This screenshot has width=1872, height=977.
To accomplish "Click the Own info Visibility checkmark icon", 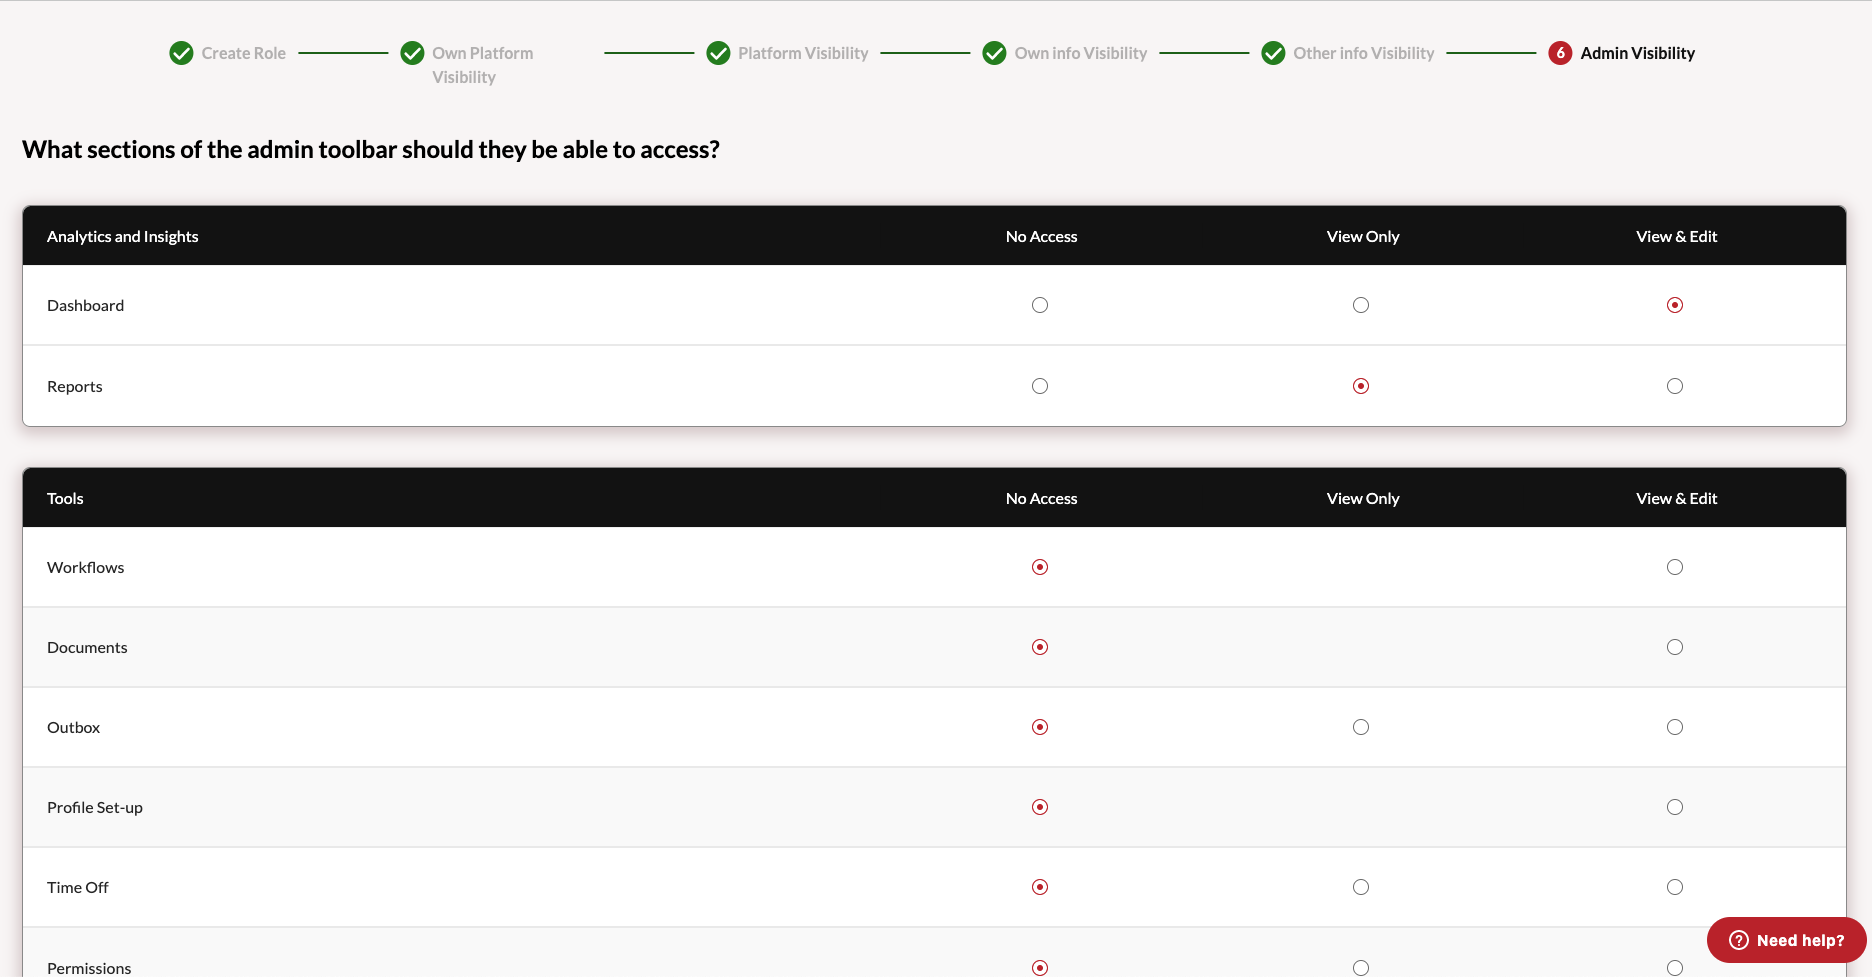I will pos(994,53).
